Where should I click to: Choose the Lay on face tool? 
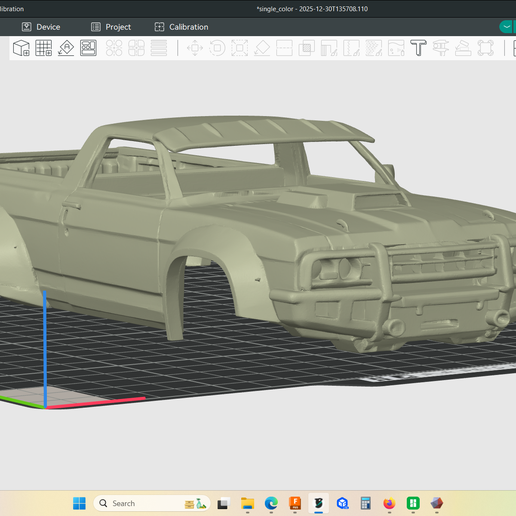coord(262,48)
